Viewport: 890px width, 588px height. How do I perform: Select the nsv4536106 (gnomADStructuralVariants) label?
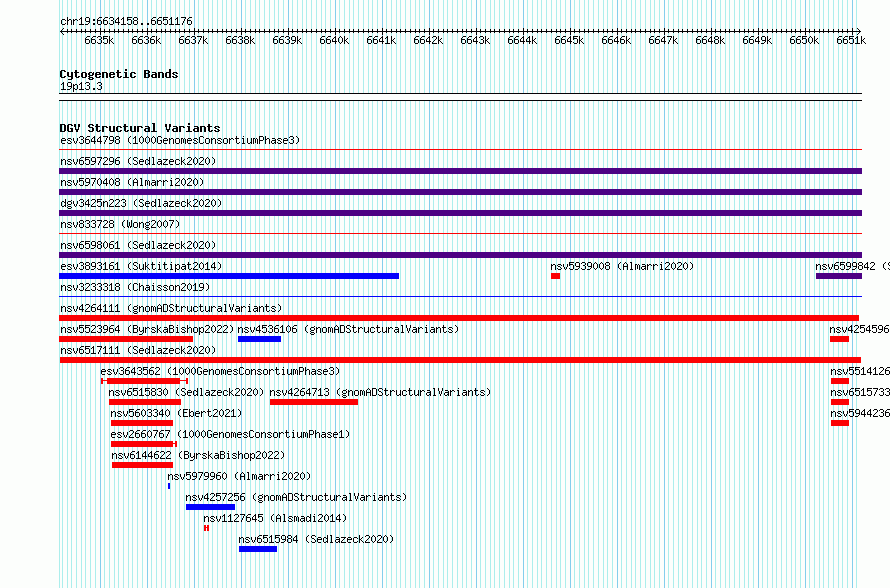tap(348, 329)
